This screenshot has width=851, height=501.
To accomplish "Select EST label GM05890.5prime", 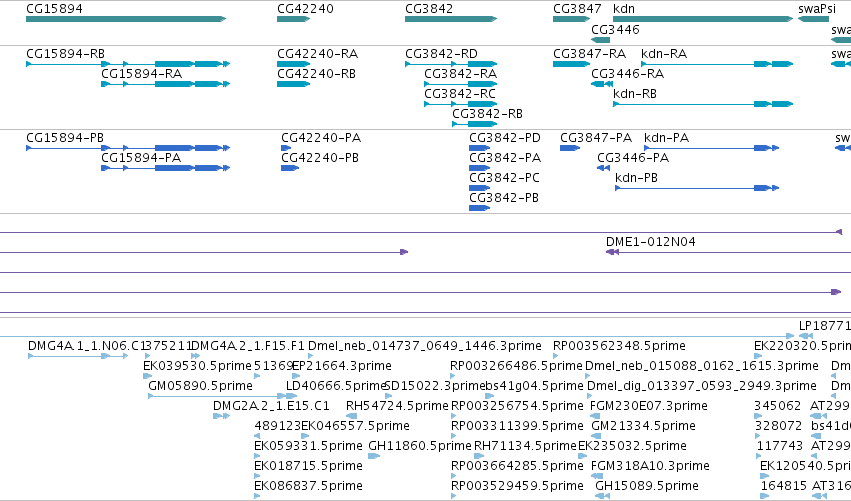I will coord(200,386).
